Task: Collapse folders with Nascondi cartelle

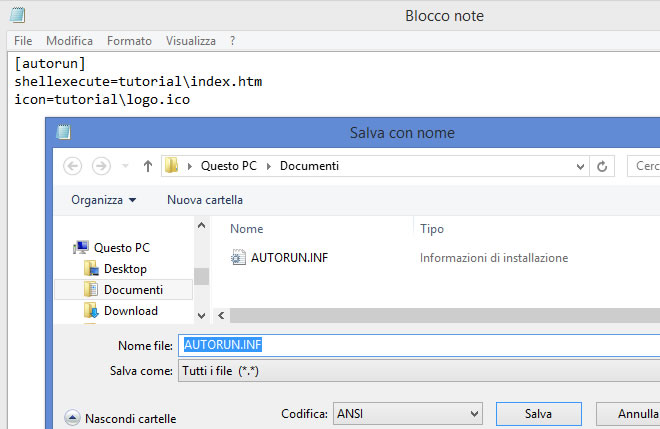Action: point(120,418)
